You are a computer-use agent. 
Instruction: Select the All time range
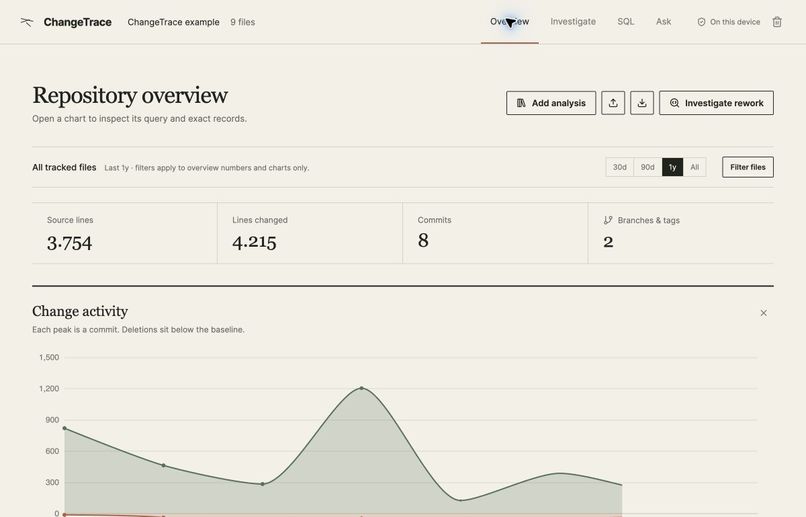(x=694, y=167)
